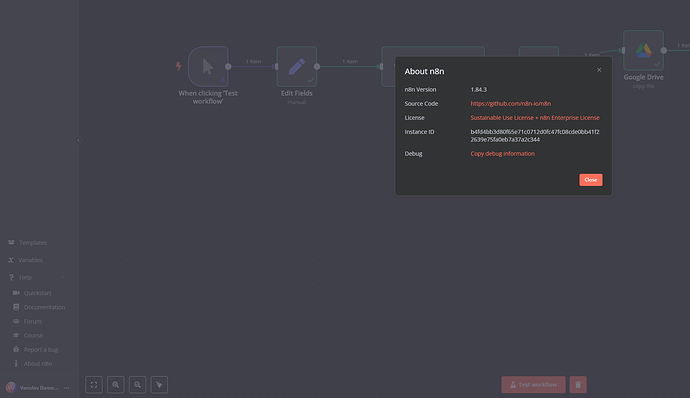The height and width of the screenshot is (398, 690).
Task: Click the orange Close button
Action: [591, 180]
